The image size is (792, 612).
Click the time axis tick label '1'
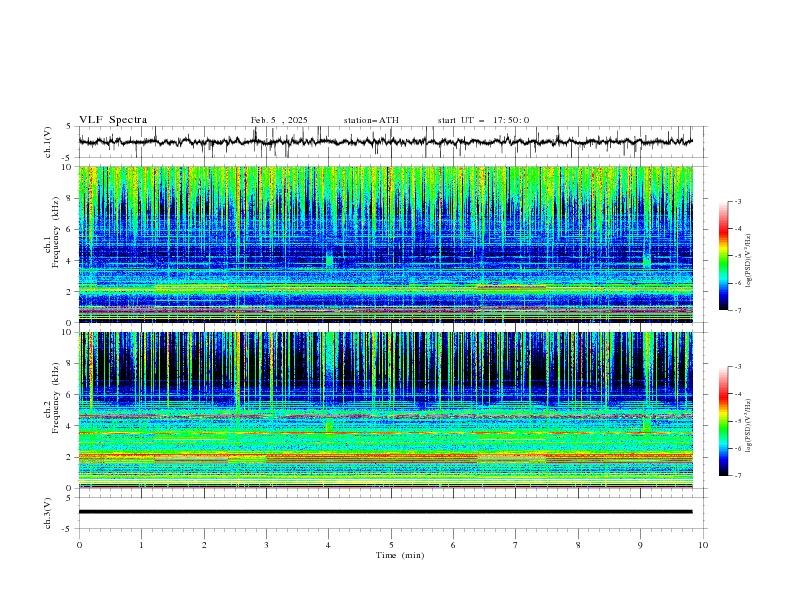pos(141,545)
